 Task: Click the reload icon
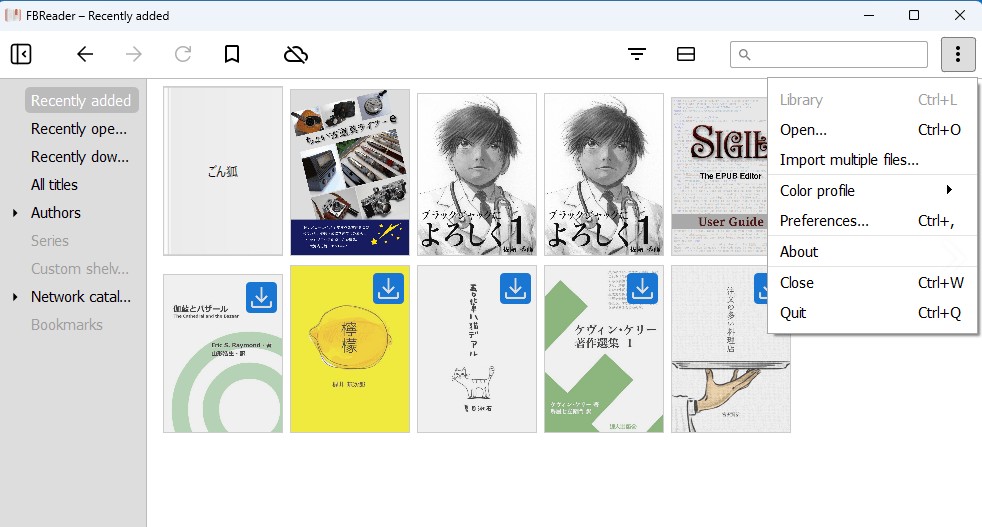[x=183, y=55]
